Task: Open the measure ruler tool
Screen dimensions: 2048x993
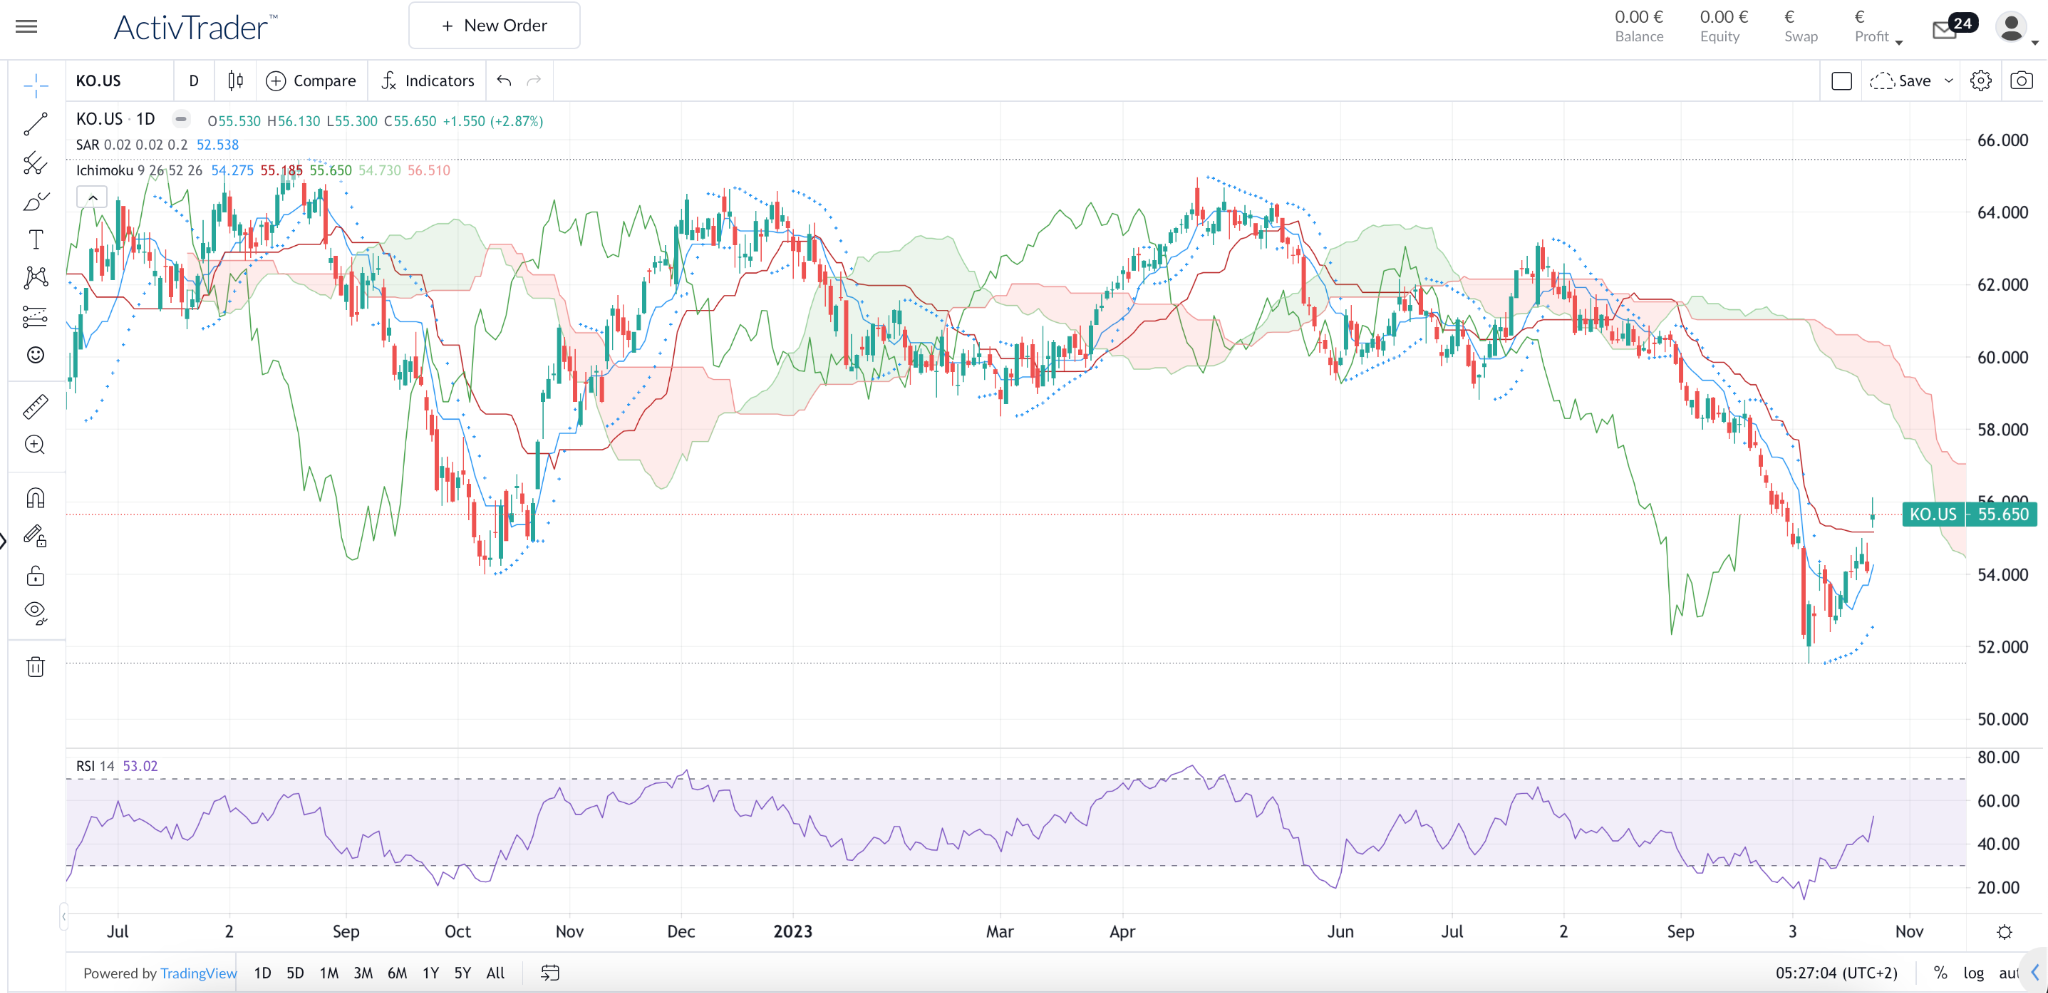Action: [36, 407]
